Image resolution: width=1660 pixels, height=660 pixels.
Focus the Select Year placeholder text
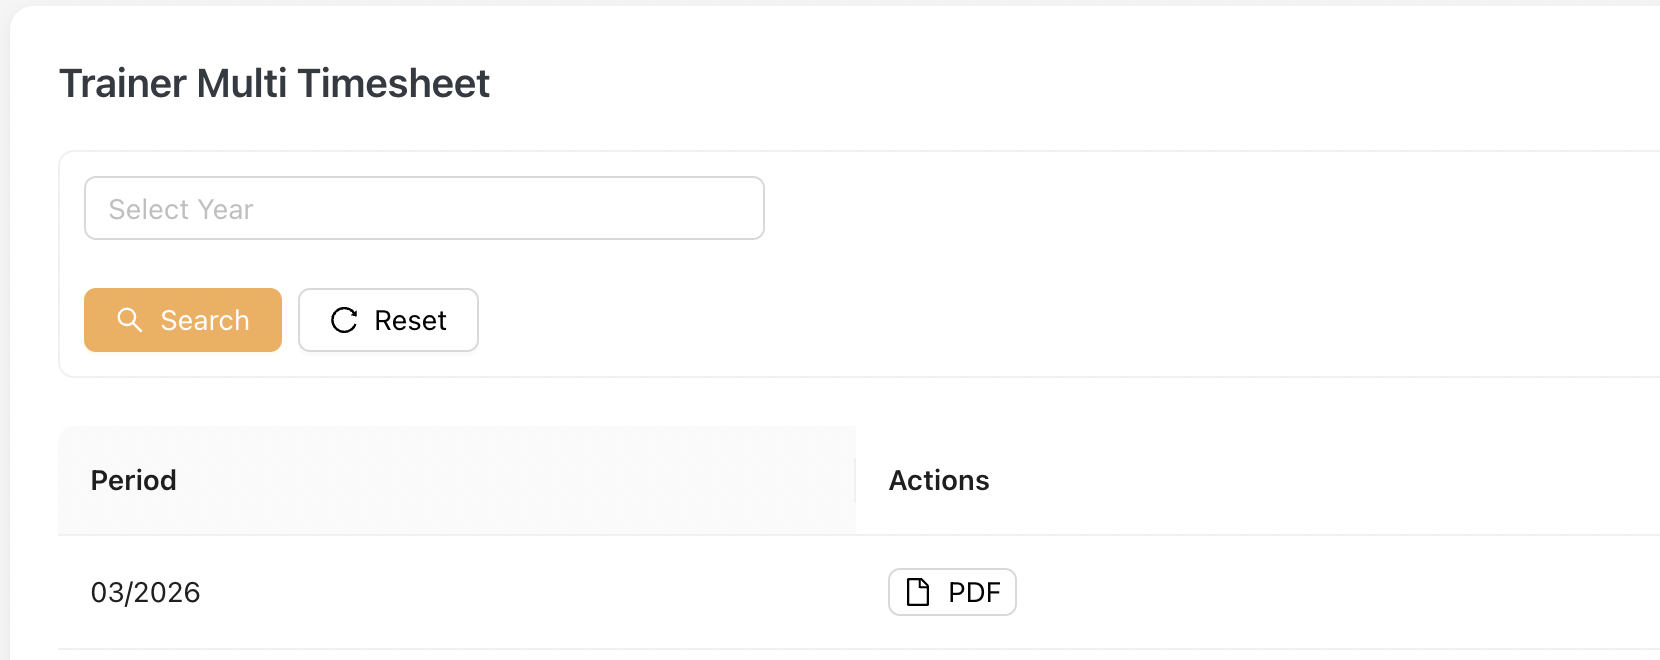click(x=181, y=209)
